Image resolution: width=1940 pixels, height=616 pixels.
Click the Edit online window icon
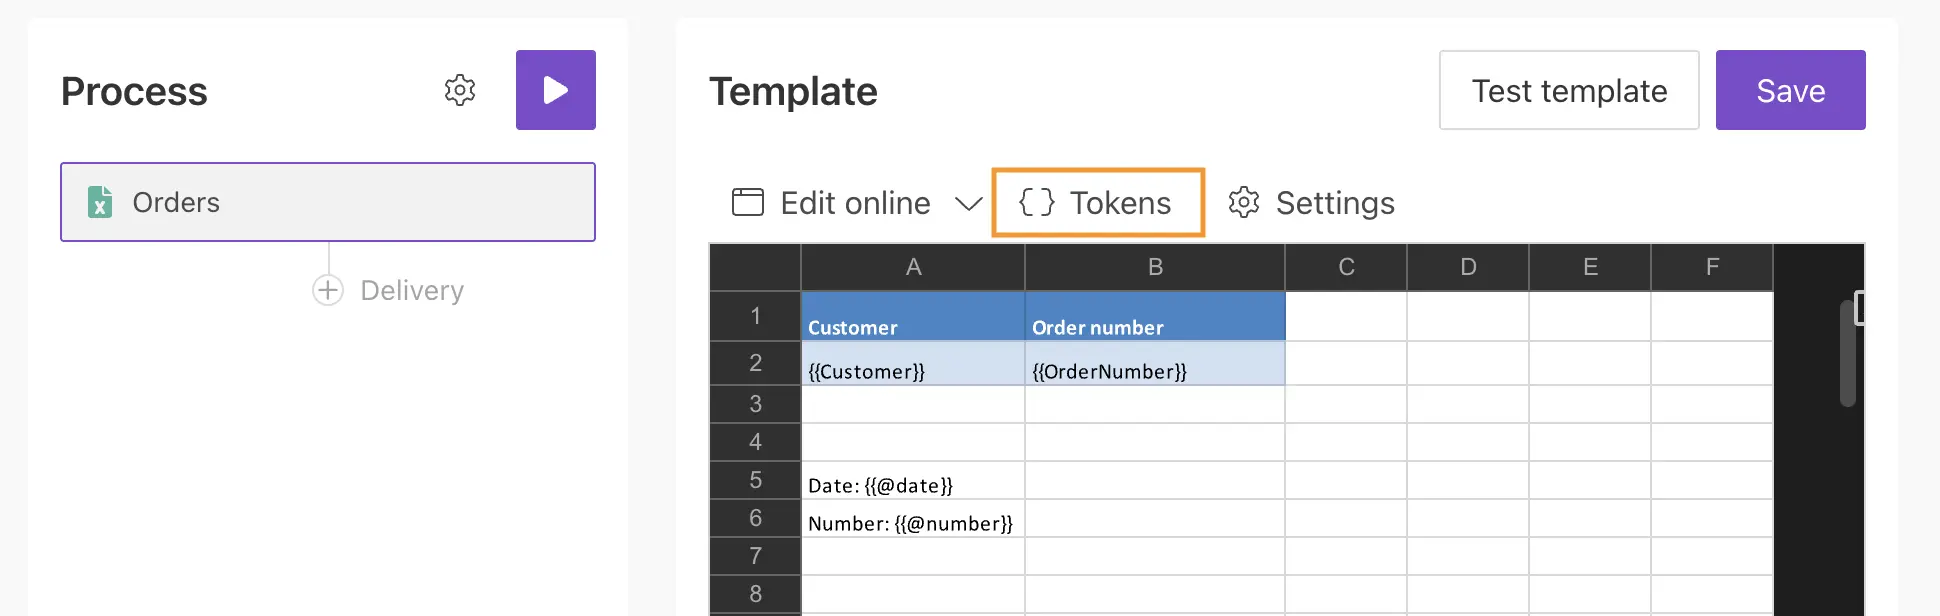[x=748, y=202]
